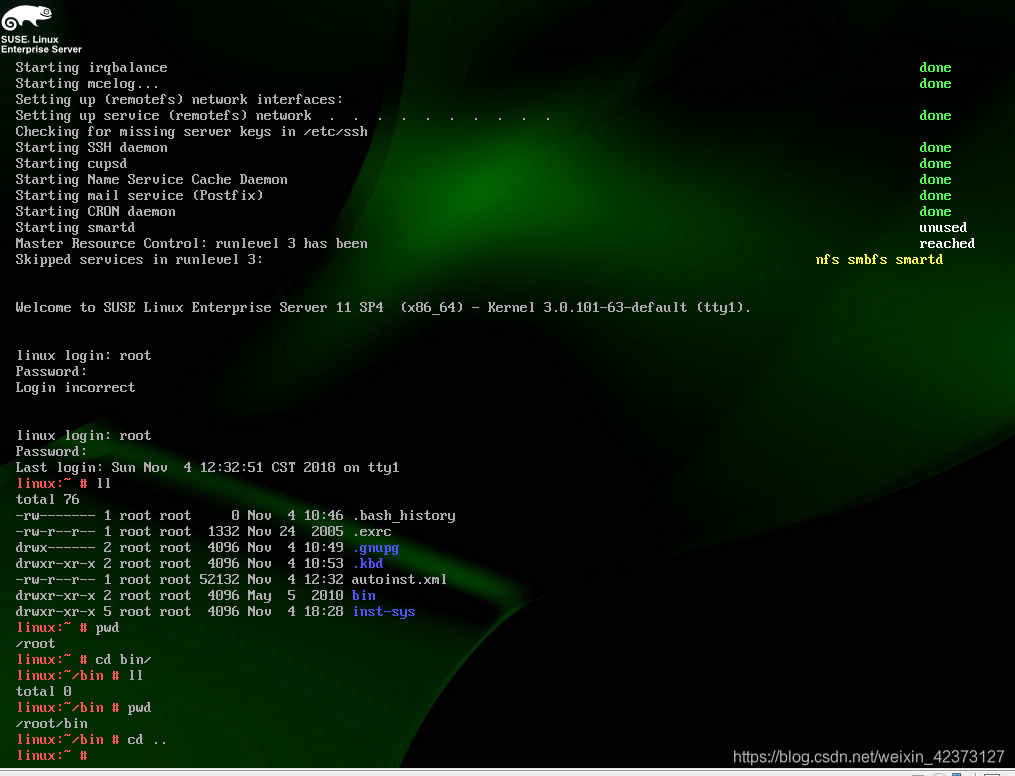This screenshot has width=1015, height=776.
Task: Click the '.exrc' file name
Action: click(372, 532)
